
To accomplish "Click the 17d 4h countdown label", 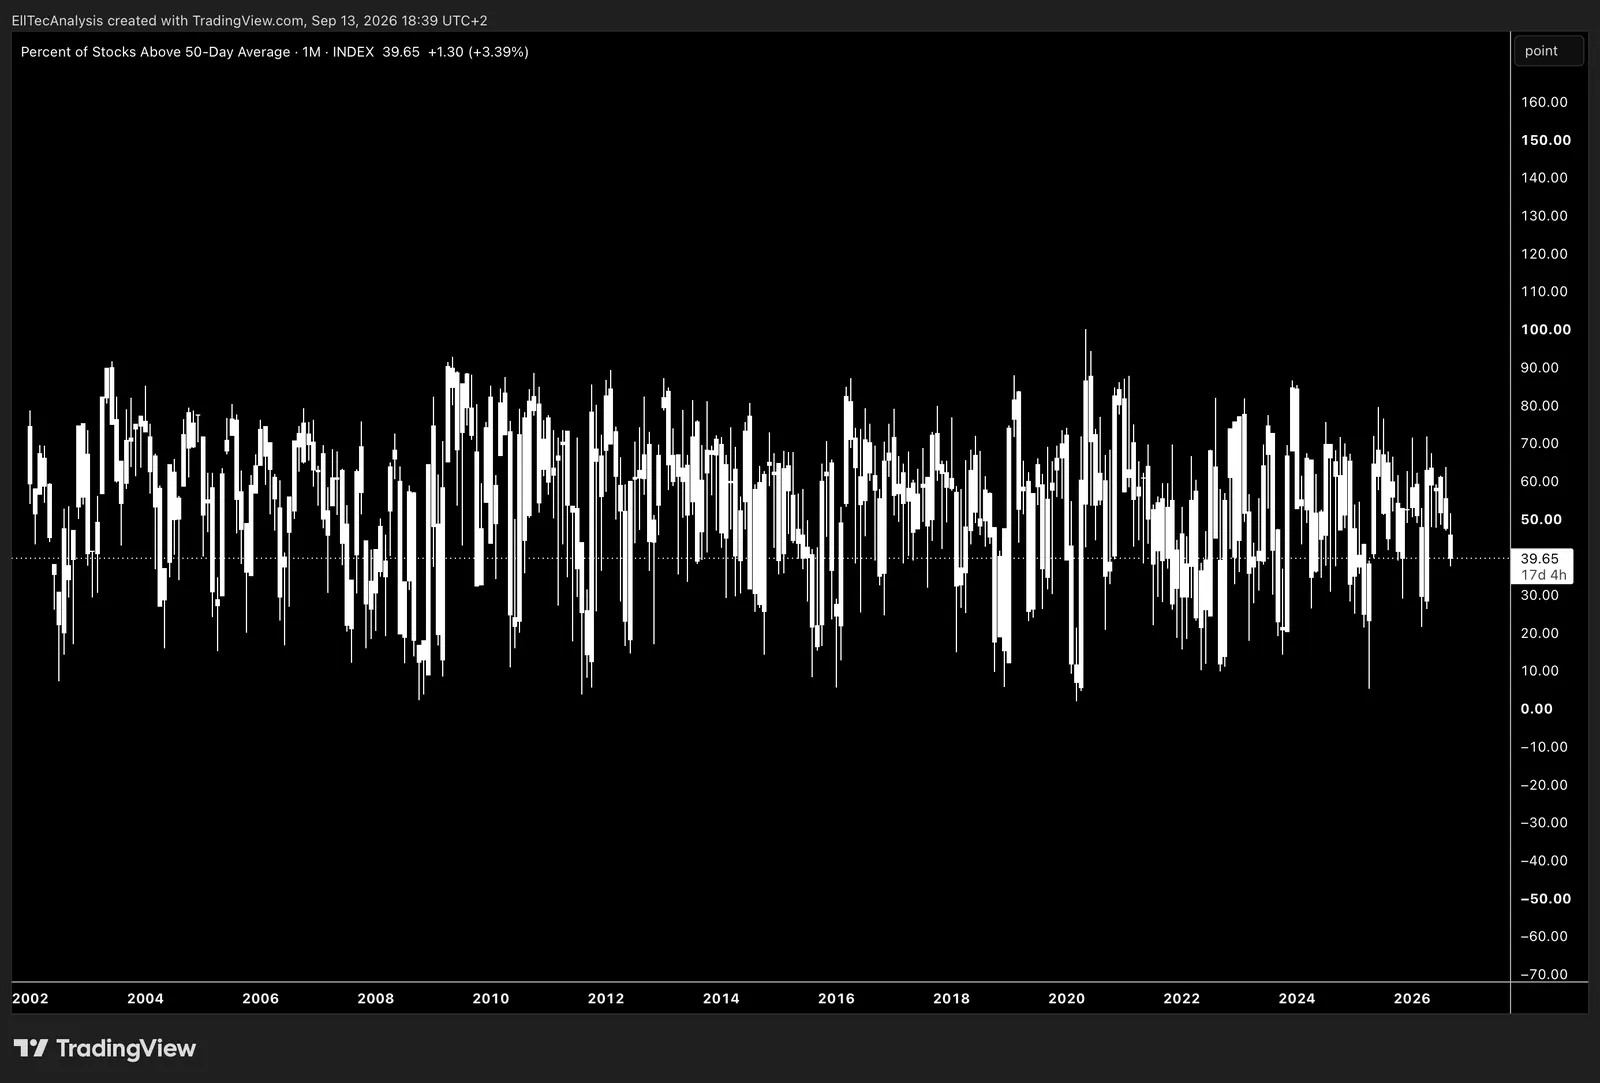I will click(1543, 575).
